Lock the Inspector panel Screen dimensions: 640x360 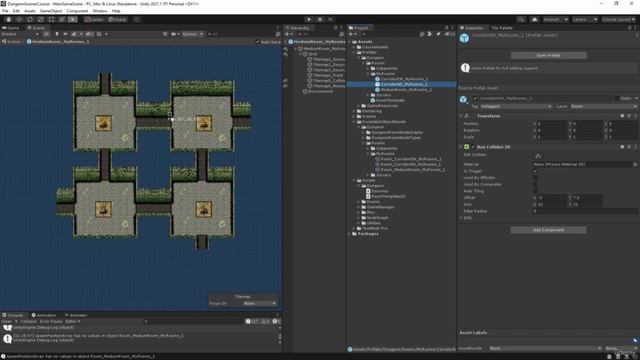pos(629,28)
